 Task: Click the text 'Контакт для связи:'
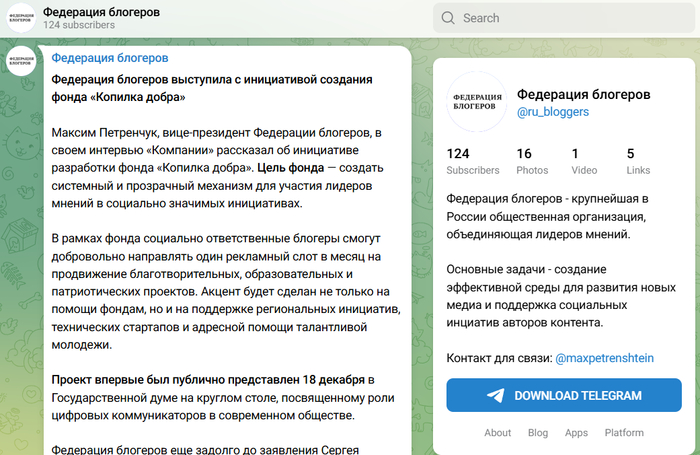point(500,358)
